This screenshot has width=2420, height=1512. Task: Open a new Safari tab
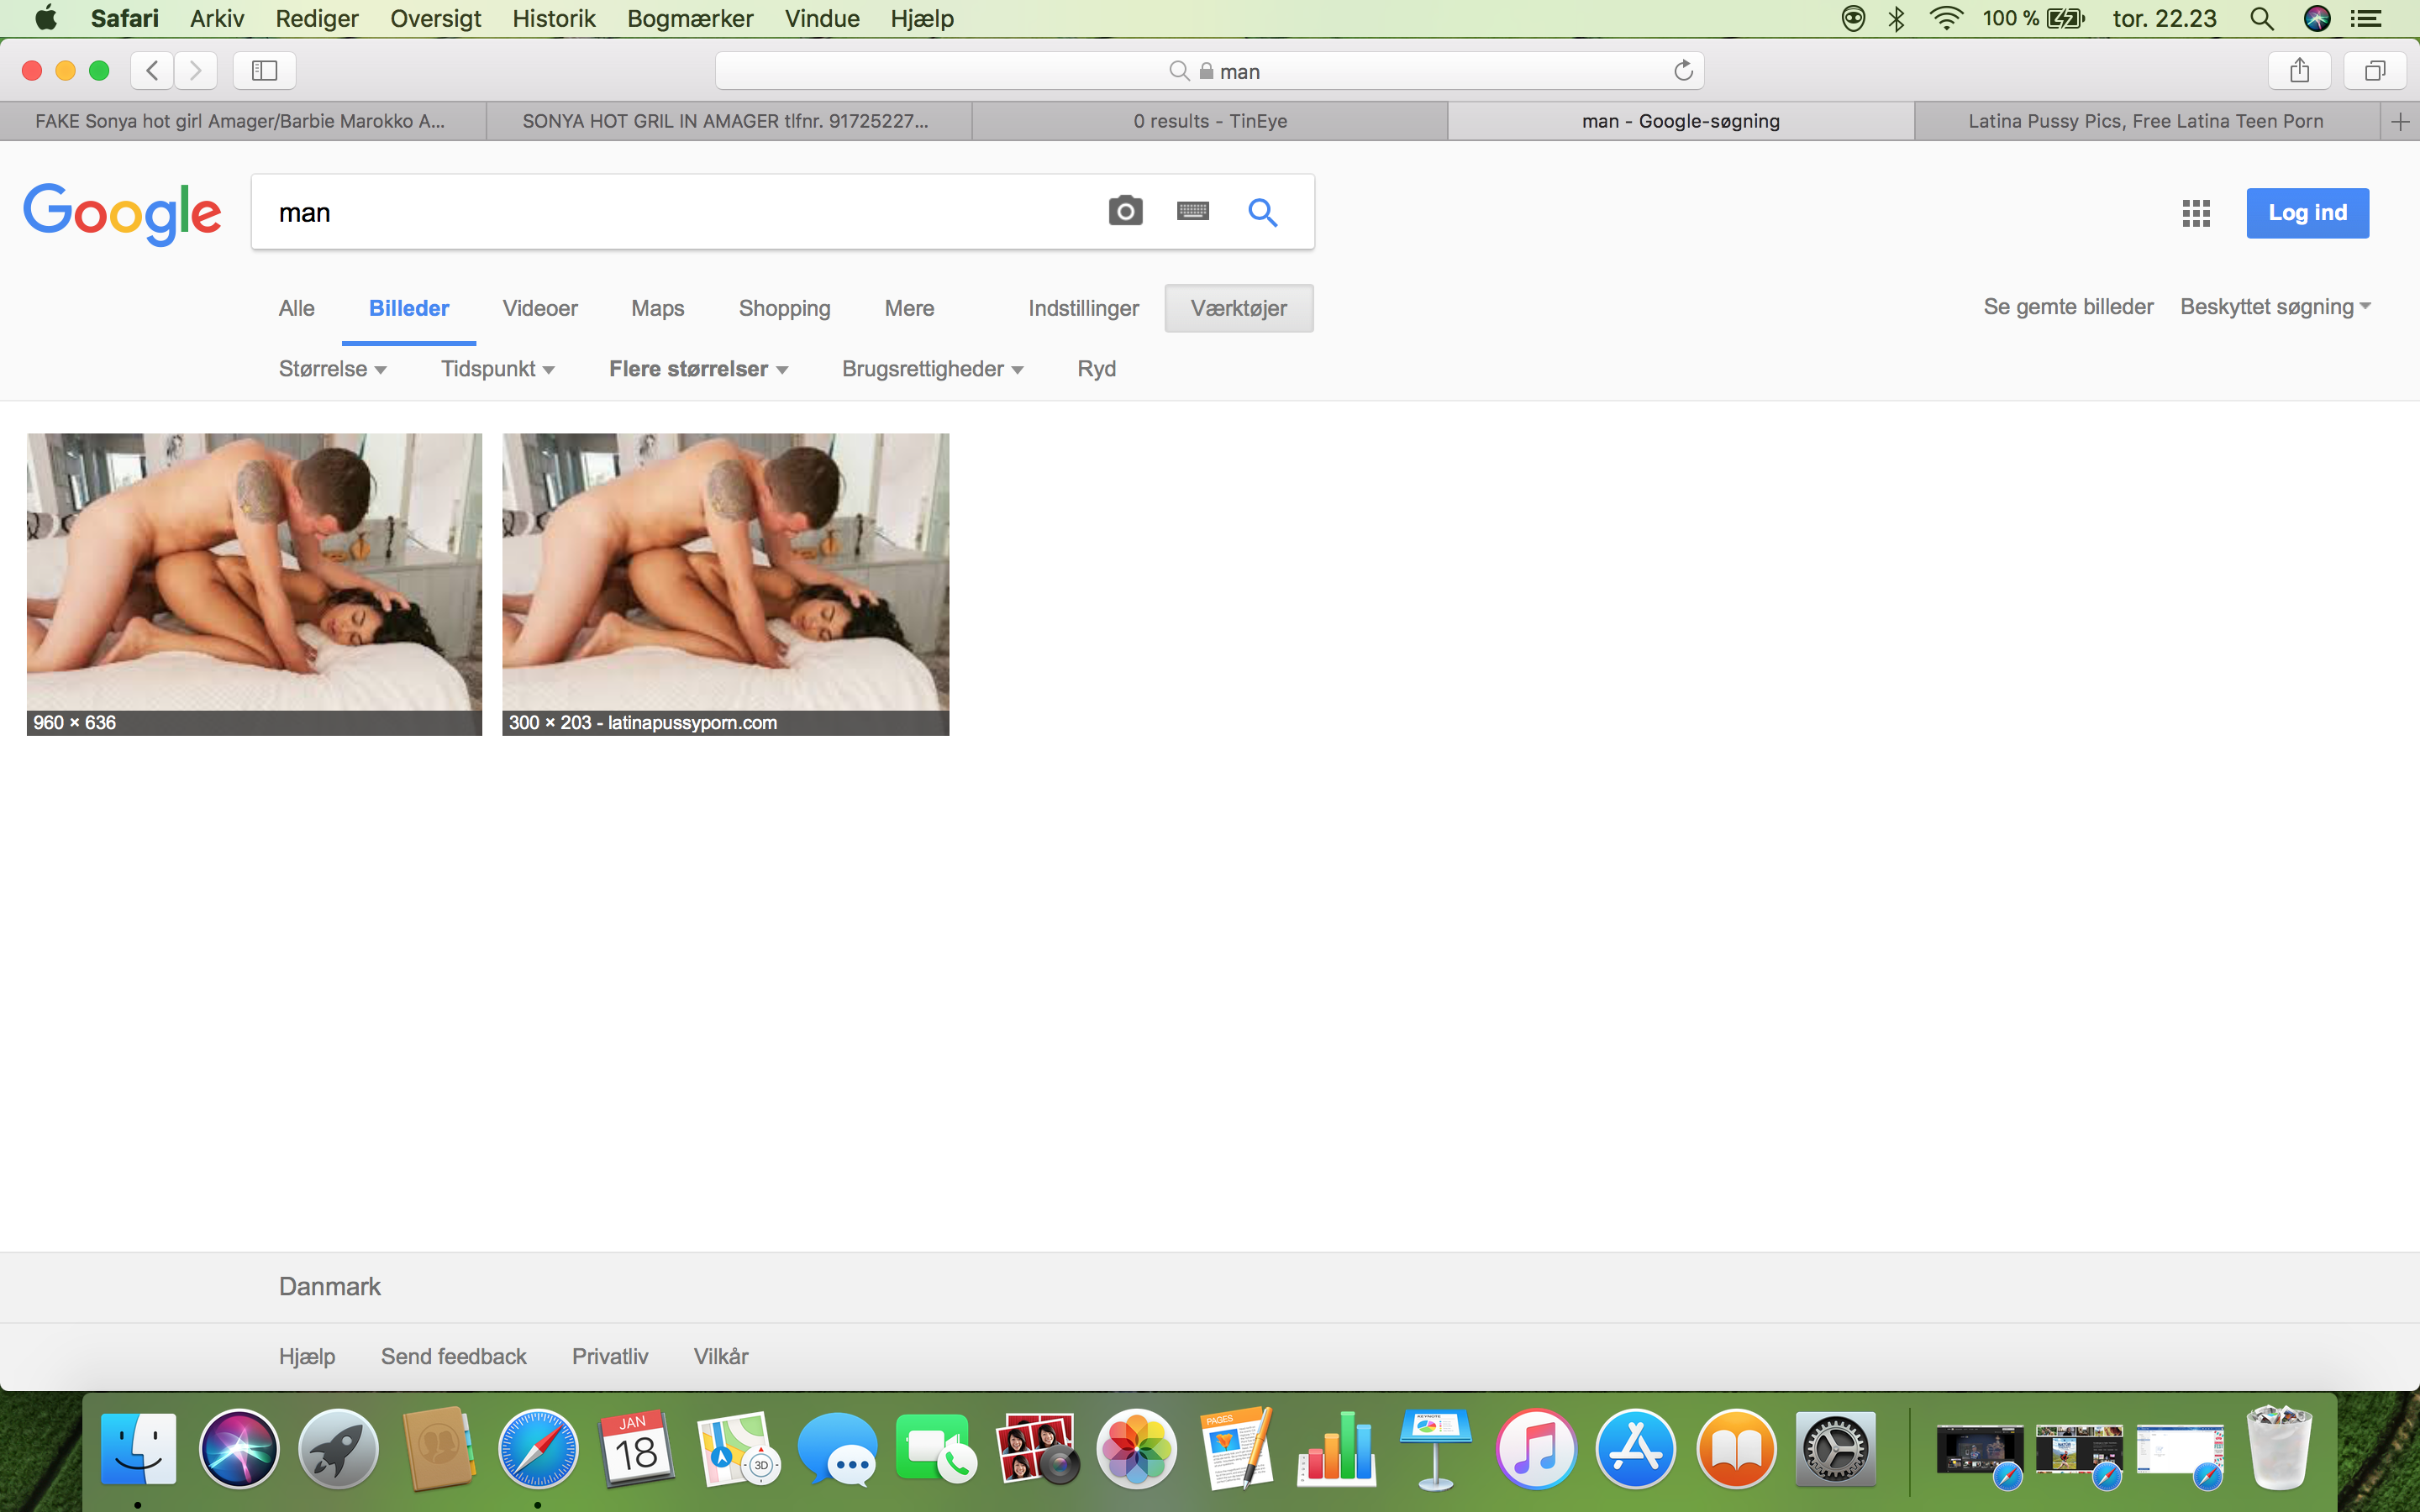2400,122
